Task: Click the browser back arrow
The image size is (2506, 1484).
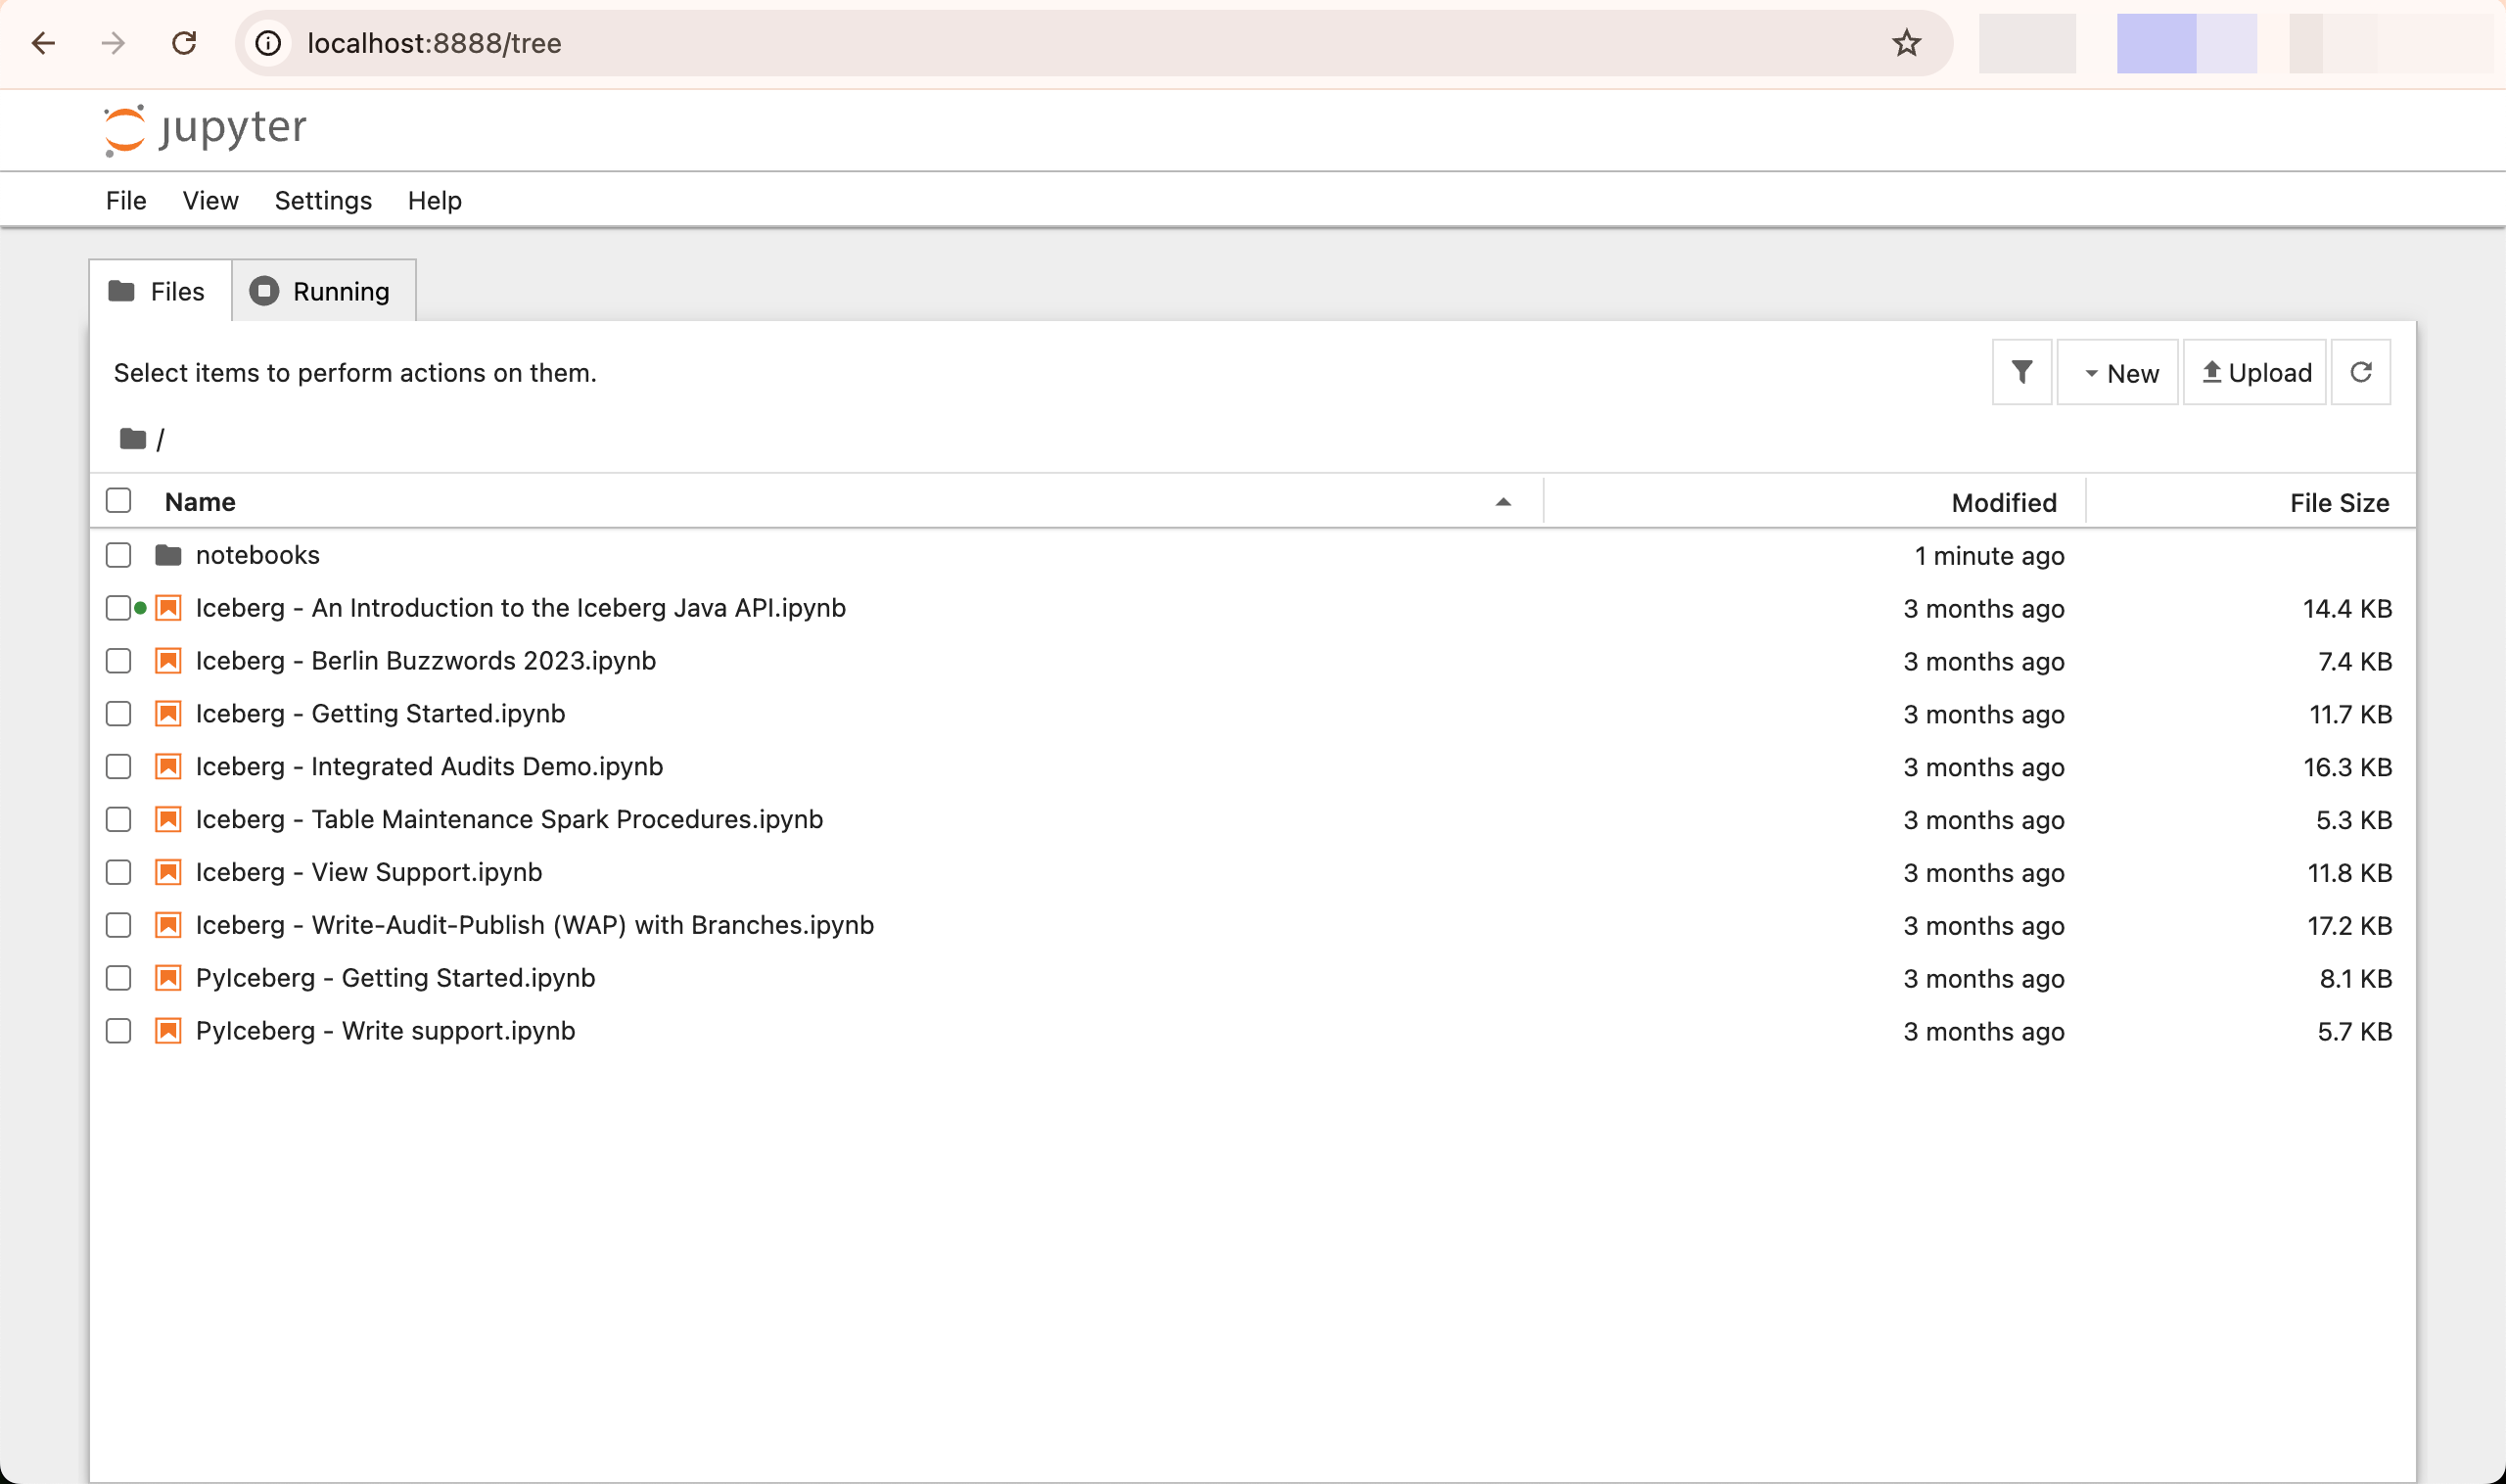Action: (43, 43)
